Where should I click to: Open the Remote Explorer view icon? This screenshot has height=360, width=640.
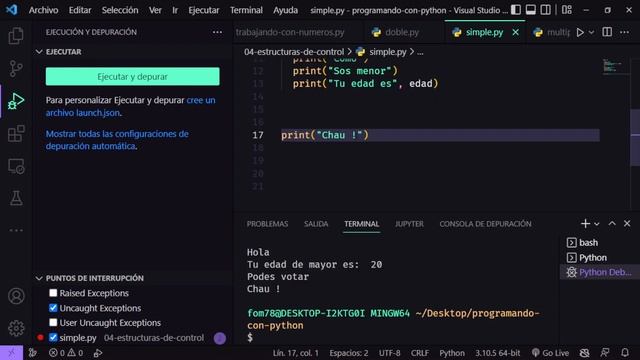(x=16, y=166)
